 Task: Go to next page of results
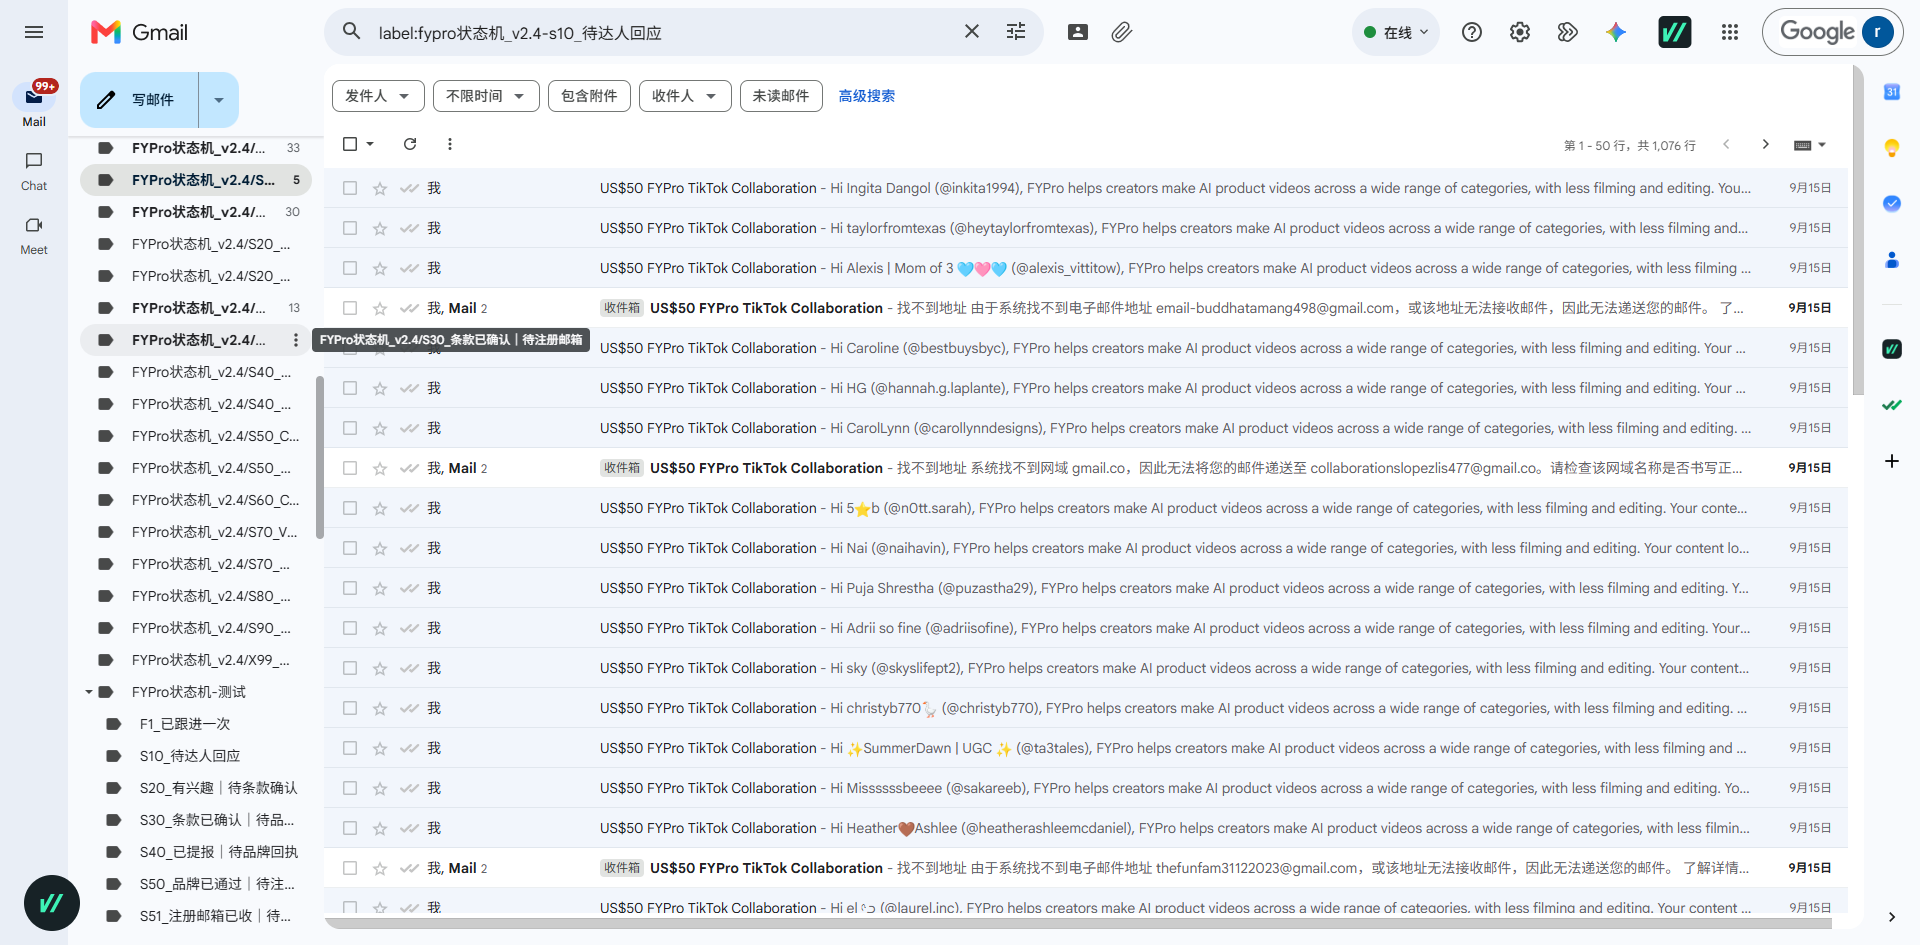(1766, 144)
